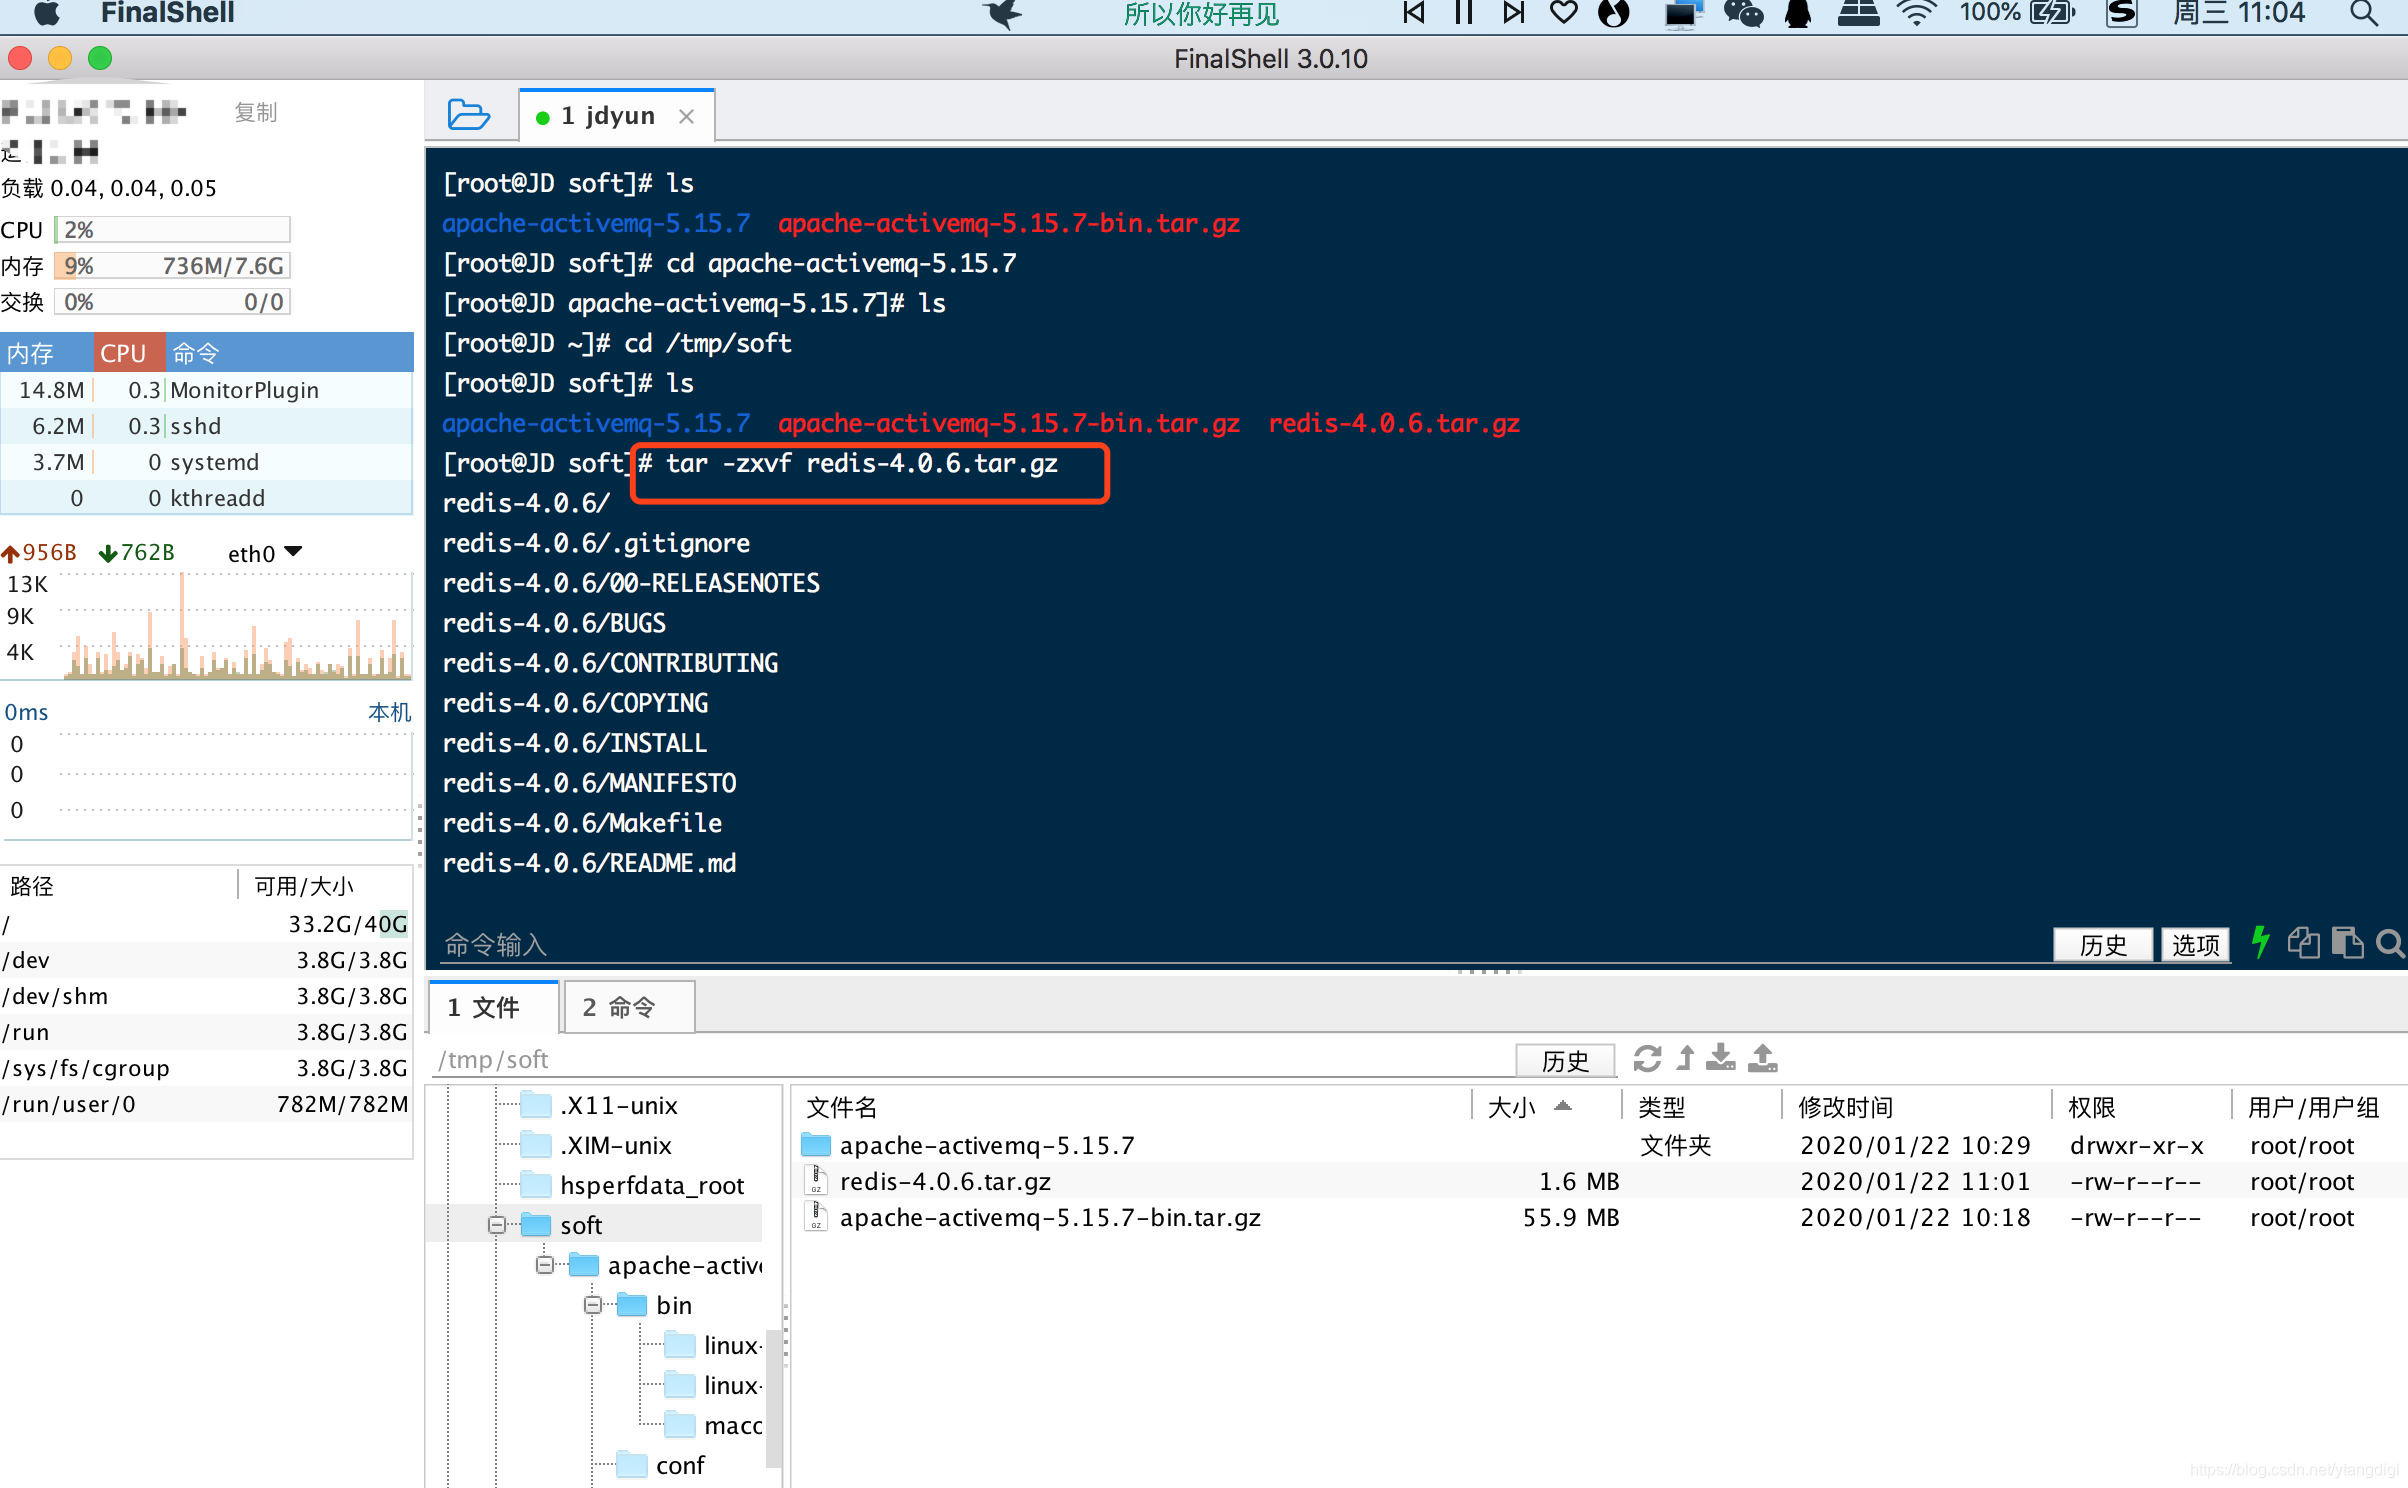Screen dimensions: 2408x1488
Task: Collapse the bin folder node
Action: click(x=593, y=1305)
